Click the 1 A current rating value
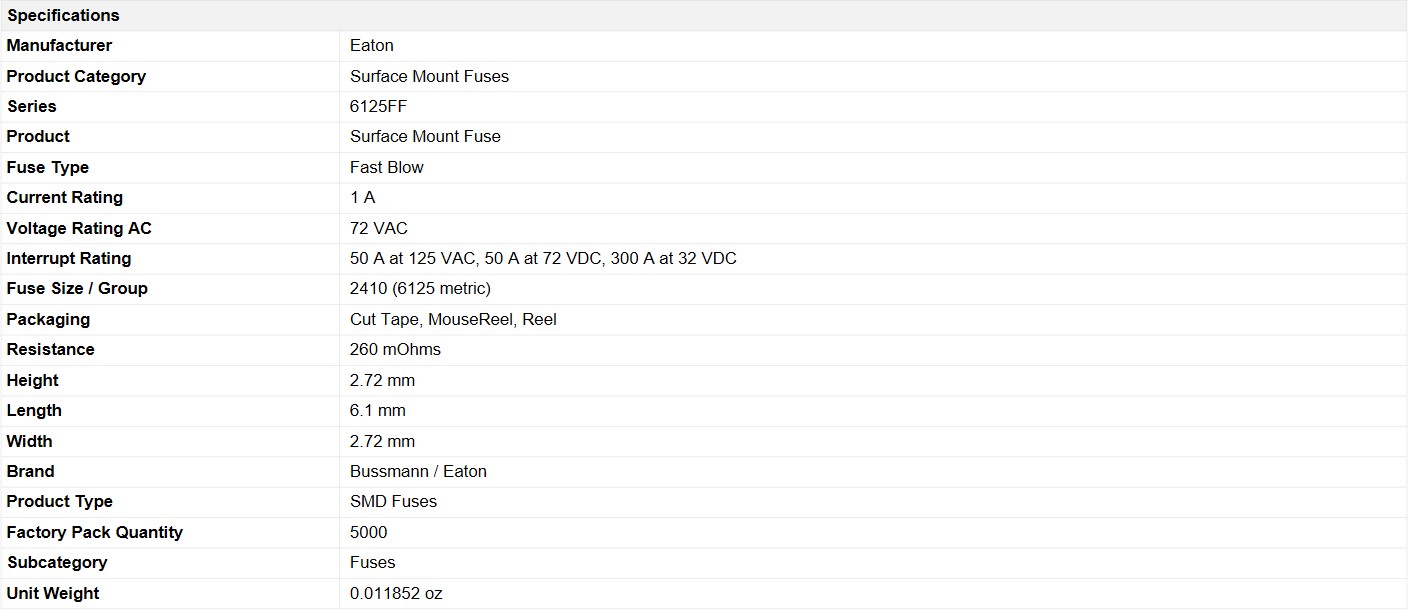 pos(362,197)
